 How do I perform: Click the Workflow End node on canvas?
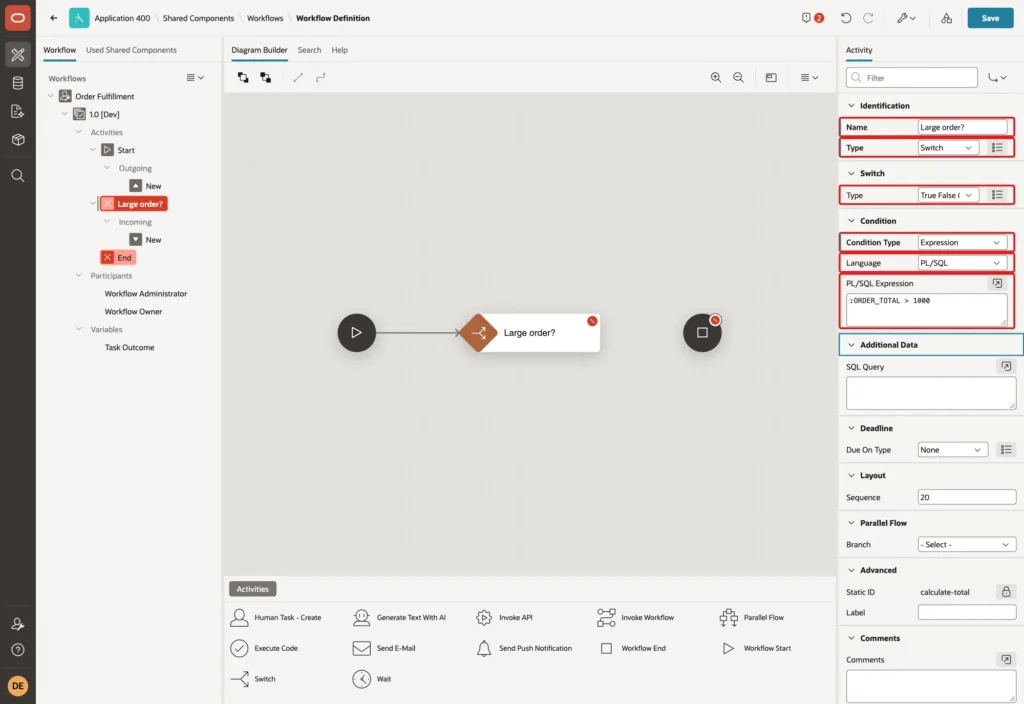(x=702, y=332)
